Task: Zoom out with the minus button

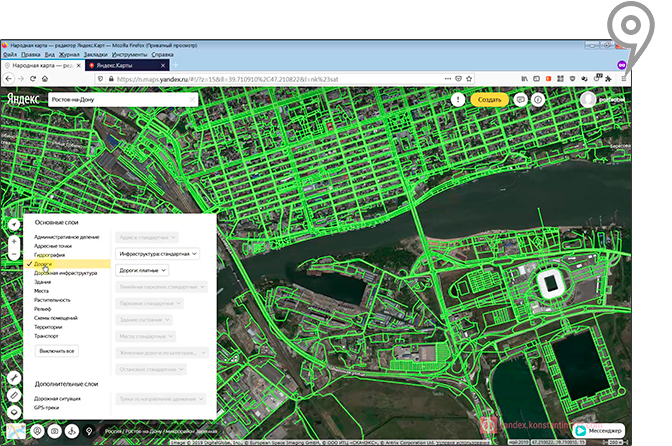Action: pyautogui.click(x=14, y=254)
